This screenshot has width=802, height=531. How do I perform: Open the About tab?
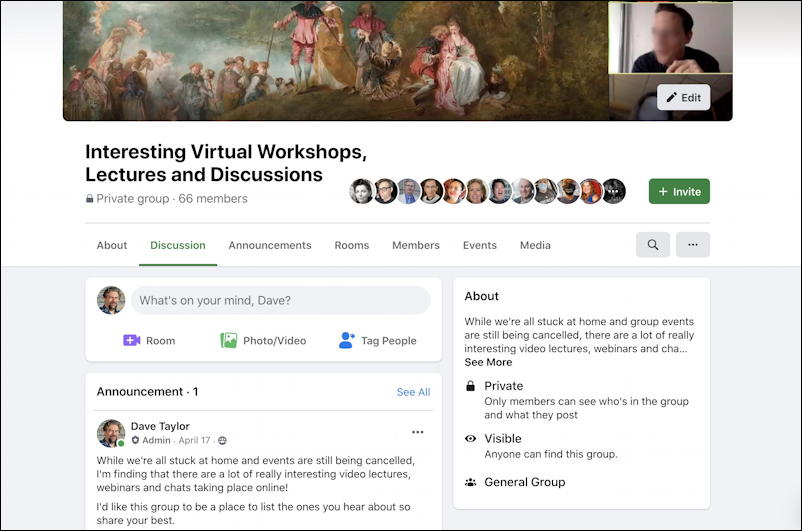pos(112,246)
